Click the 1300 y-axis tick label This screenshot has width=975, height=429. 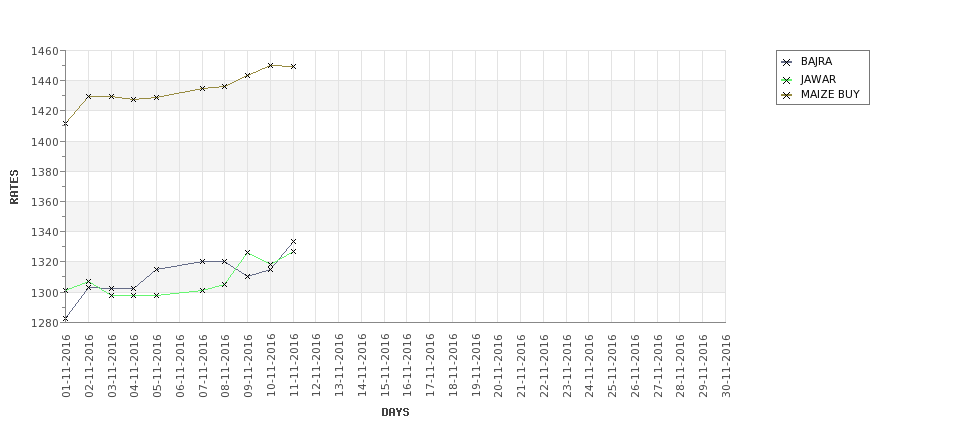[x=45, y=293]
